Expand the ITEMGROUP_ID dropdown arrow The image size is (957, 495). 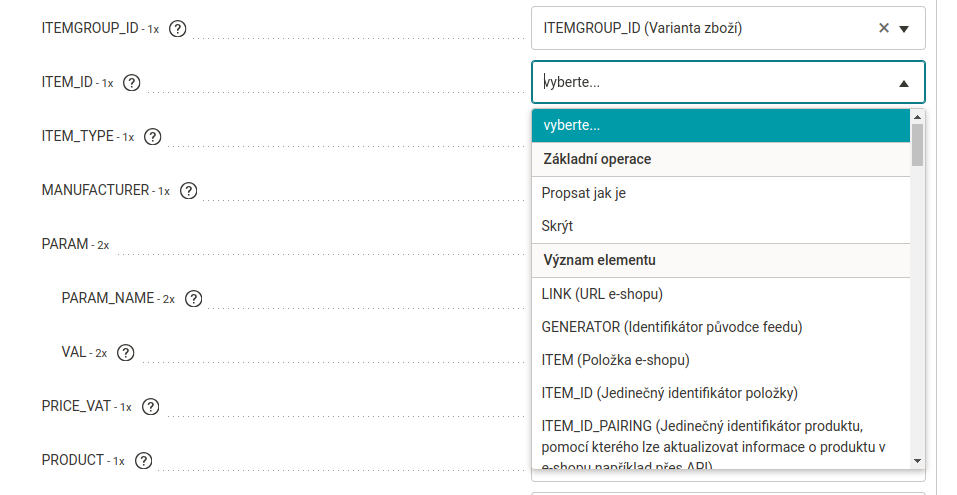click(x=905, y=29)
